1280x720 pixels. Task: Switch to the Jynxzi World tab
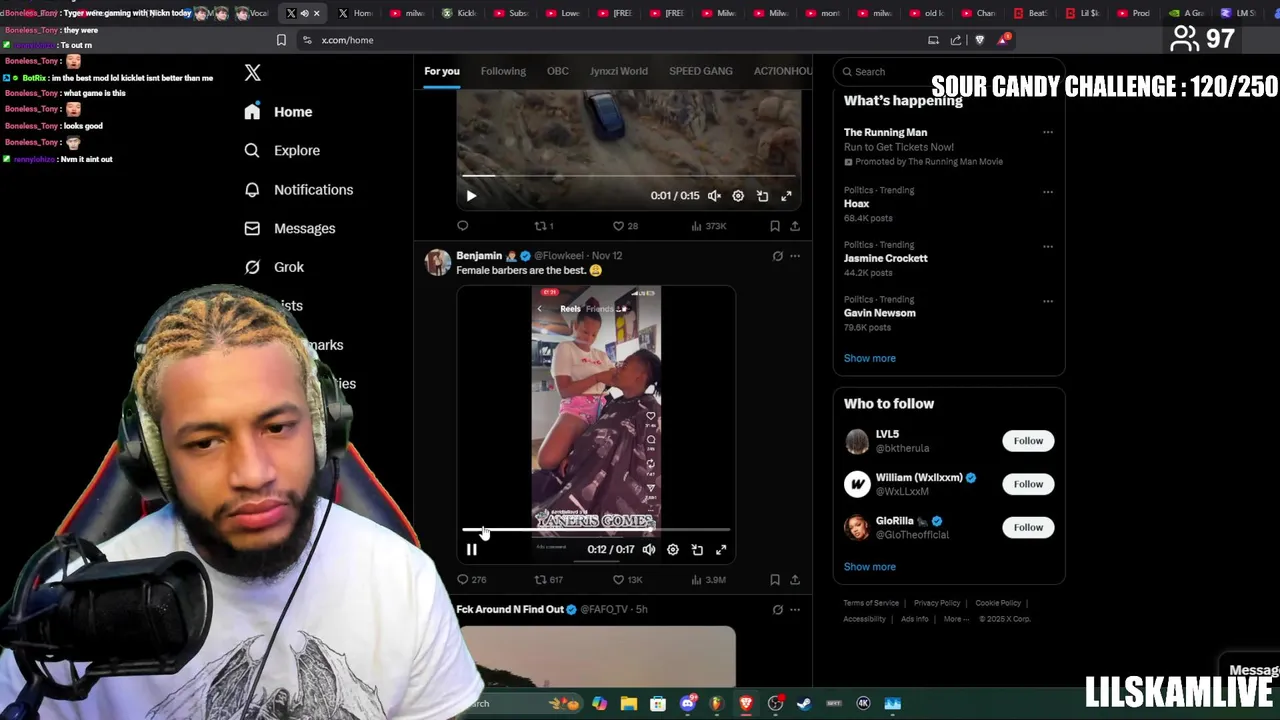coord(619,71)
